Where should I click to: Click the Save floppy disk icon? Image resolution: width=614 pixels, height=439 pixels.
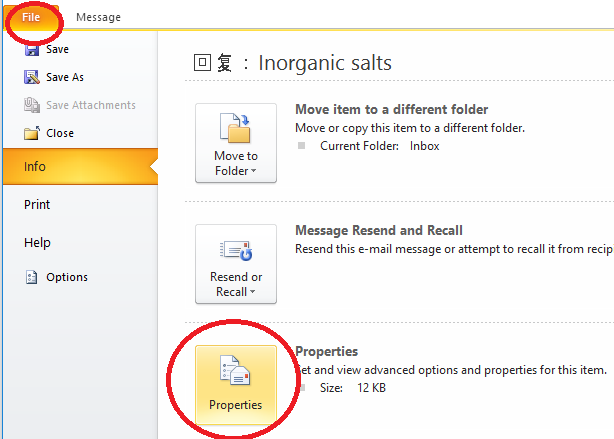[x=32, y=50]
